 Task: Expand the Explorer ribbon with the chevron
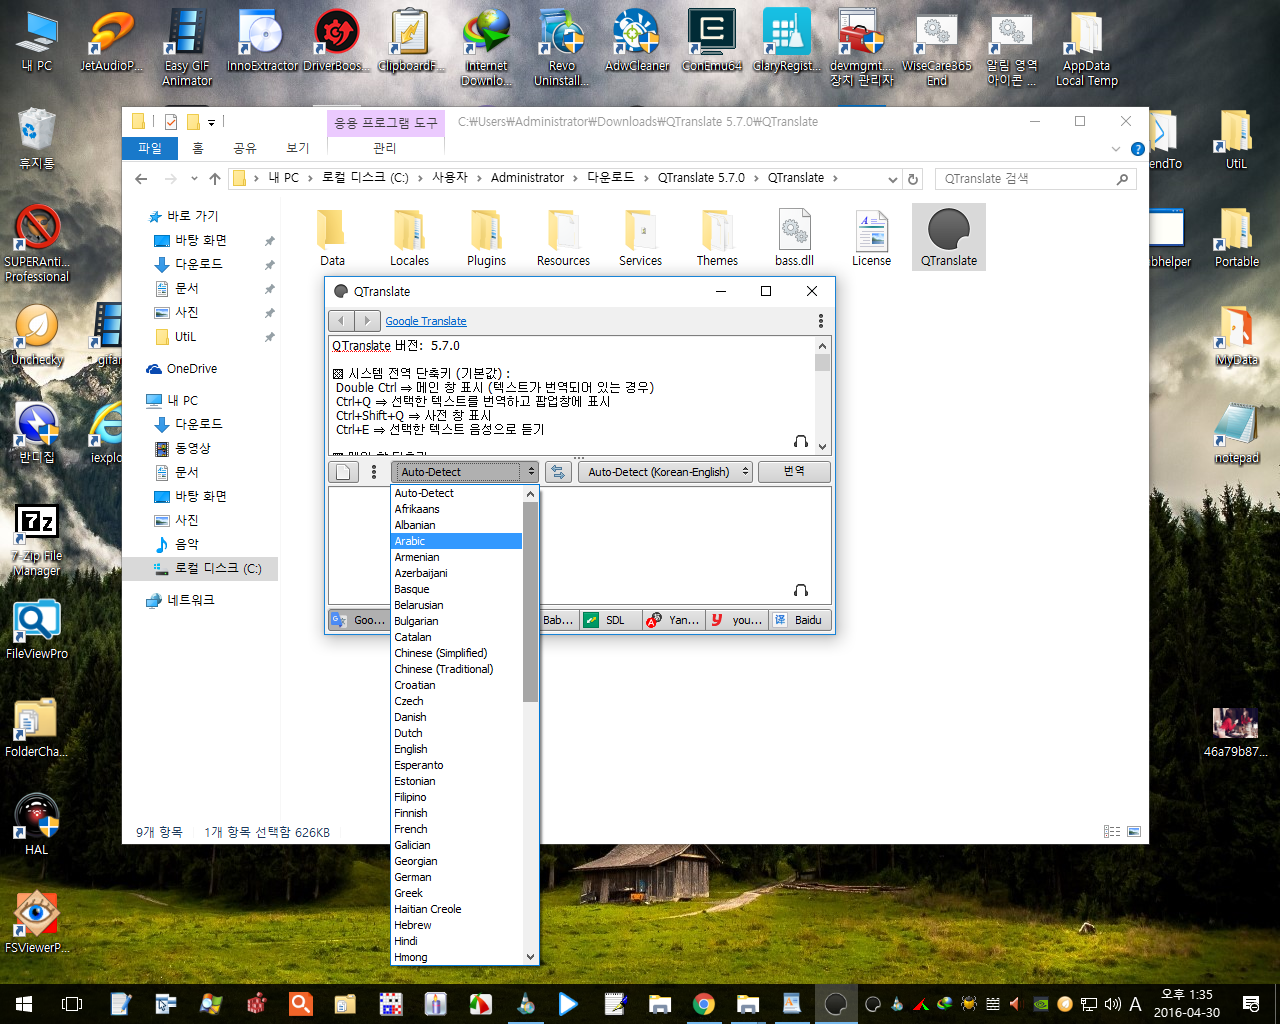[1116, 149]
